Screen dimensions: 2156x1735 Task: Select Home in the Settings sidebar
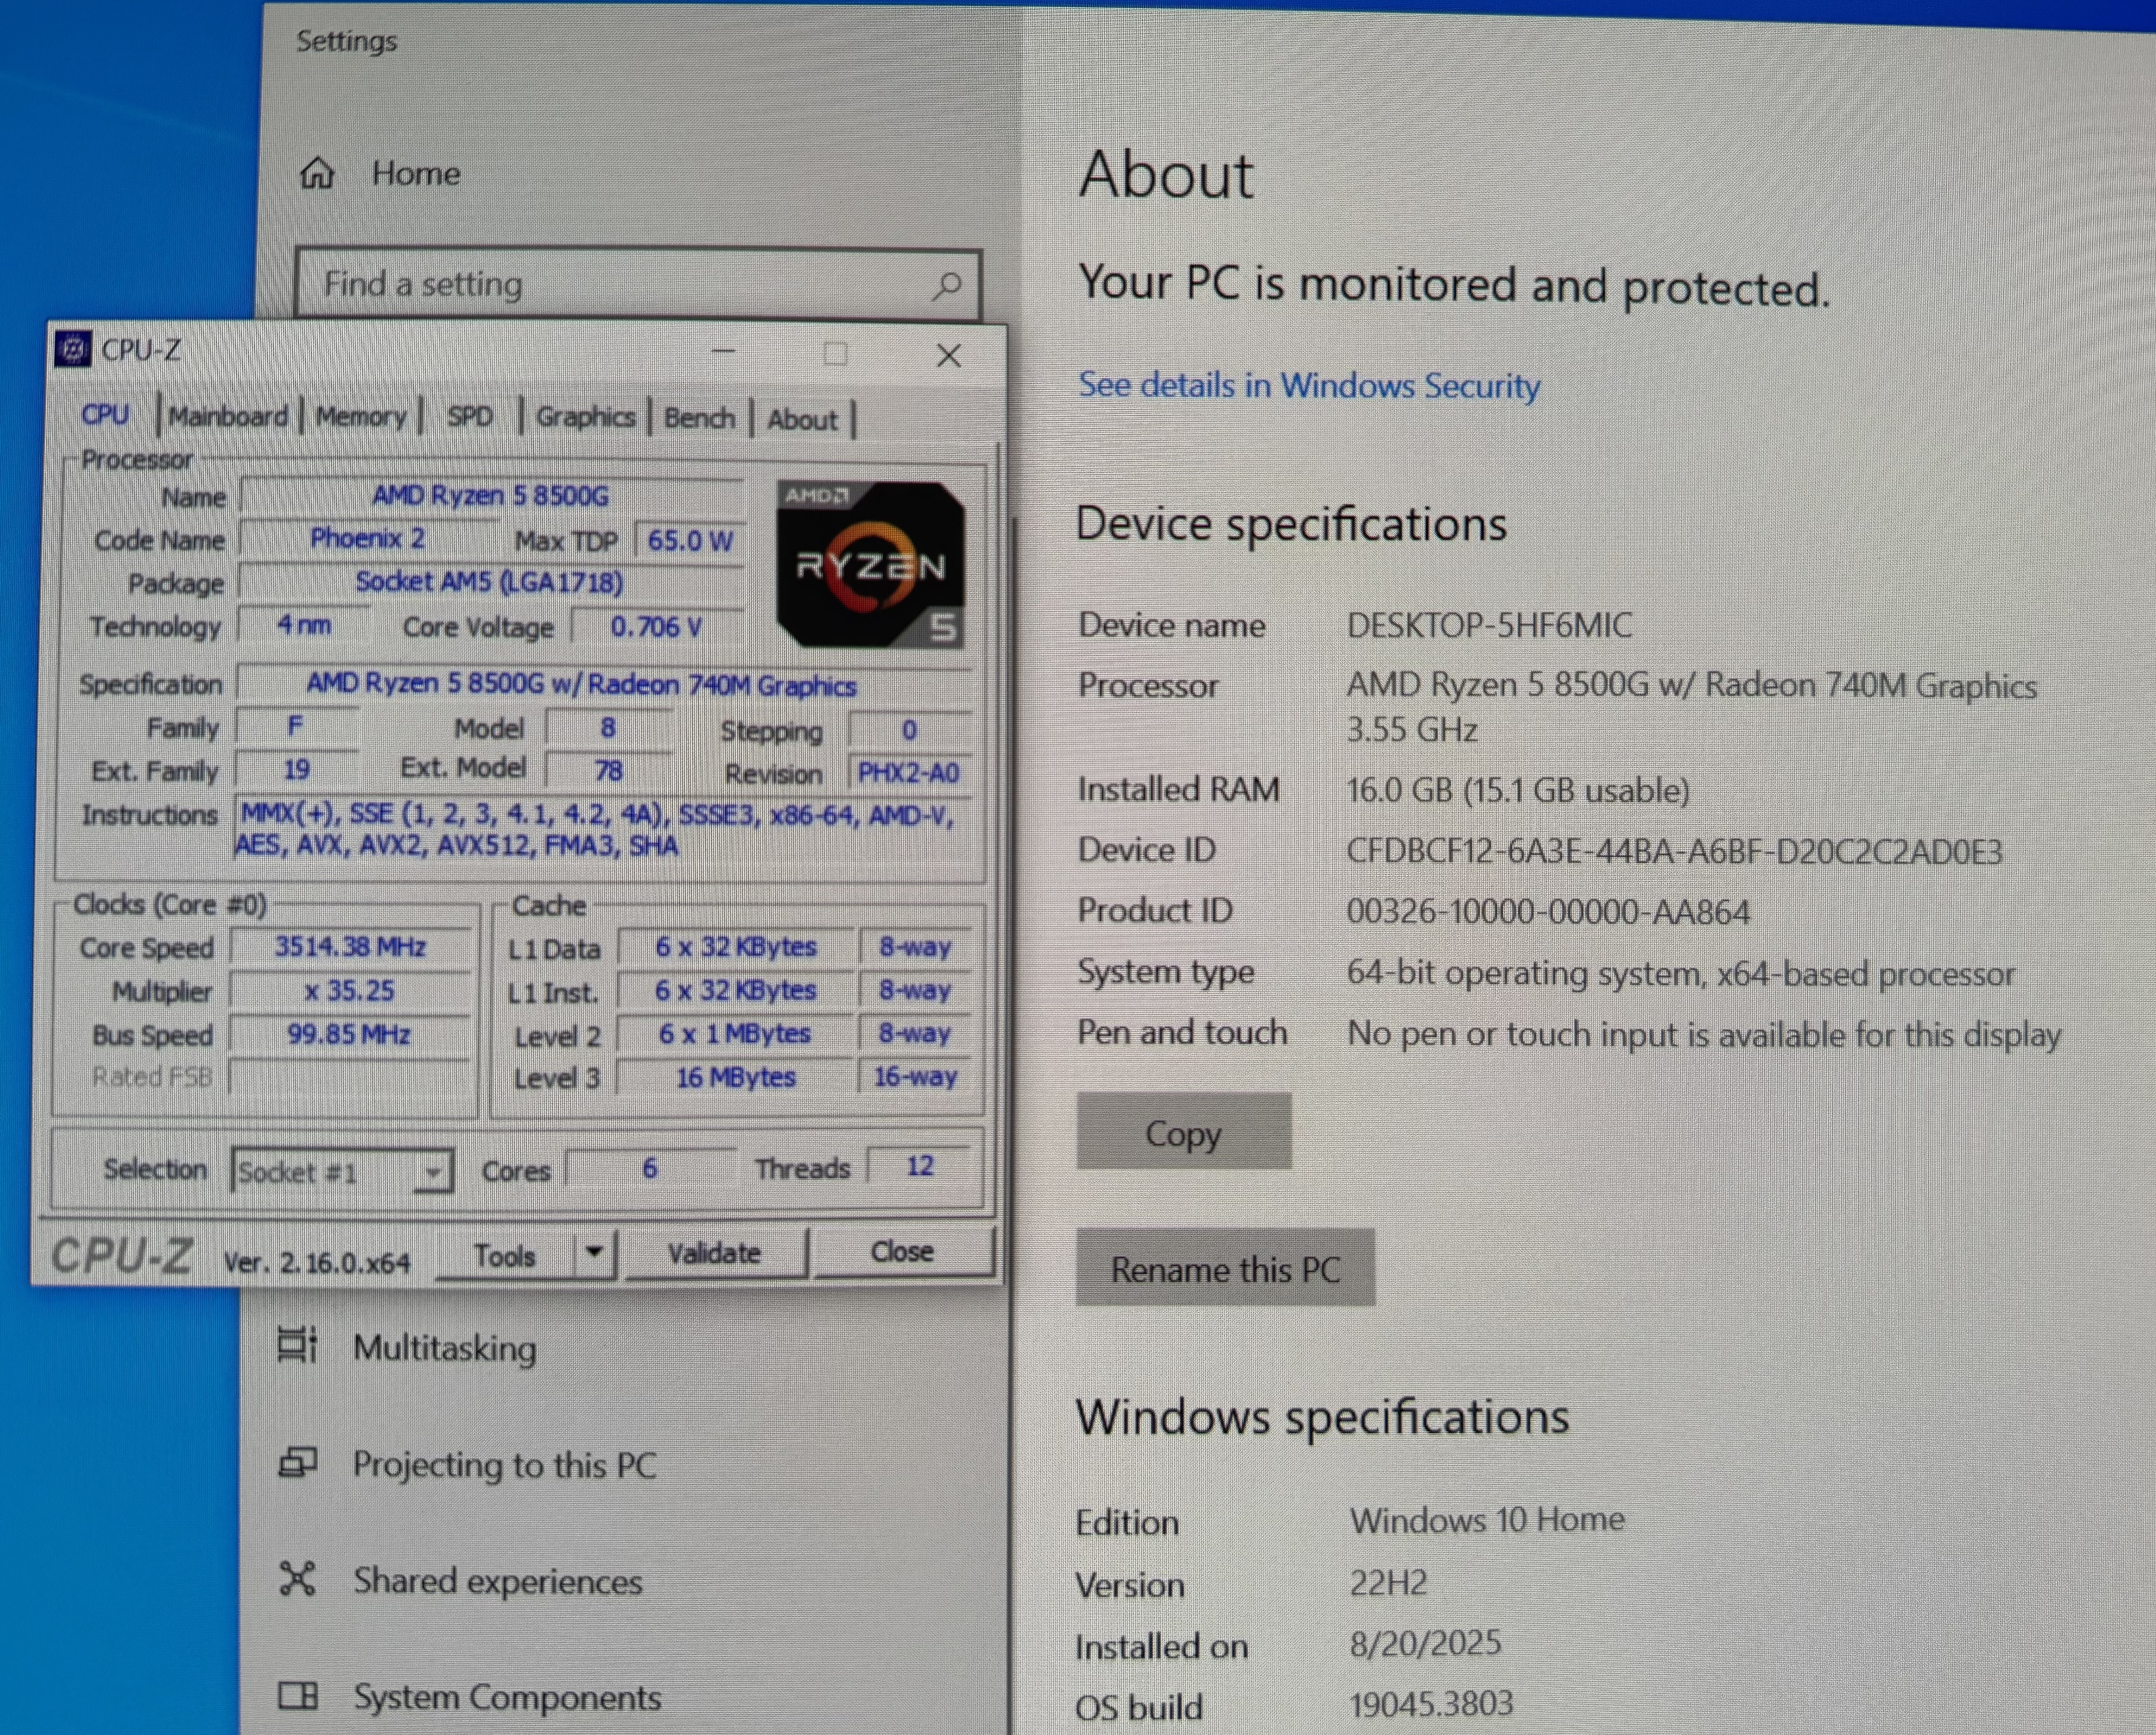click(x=416, y=173)
